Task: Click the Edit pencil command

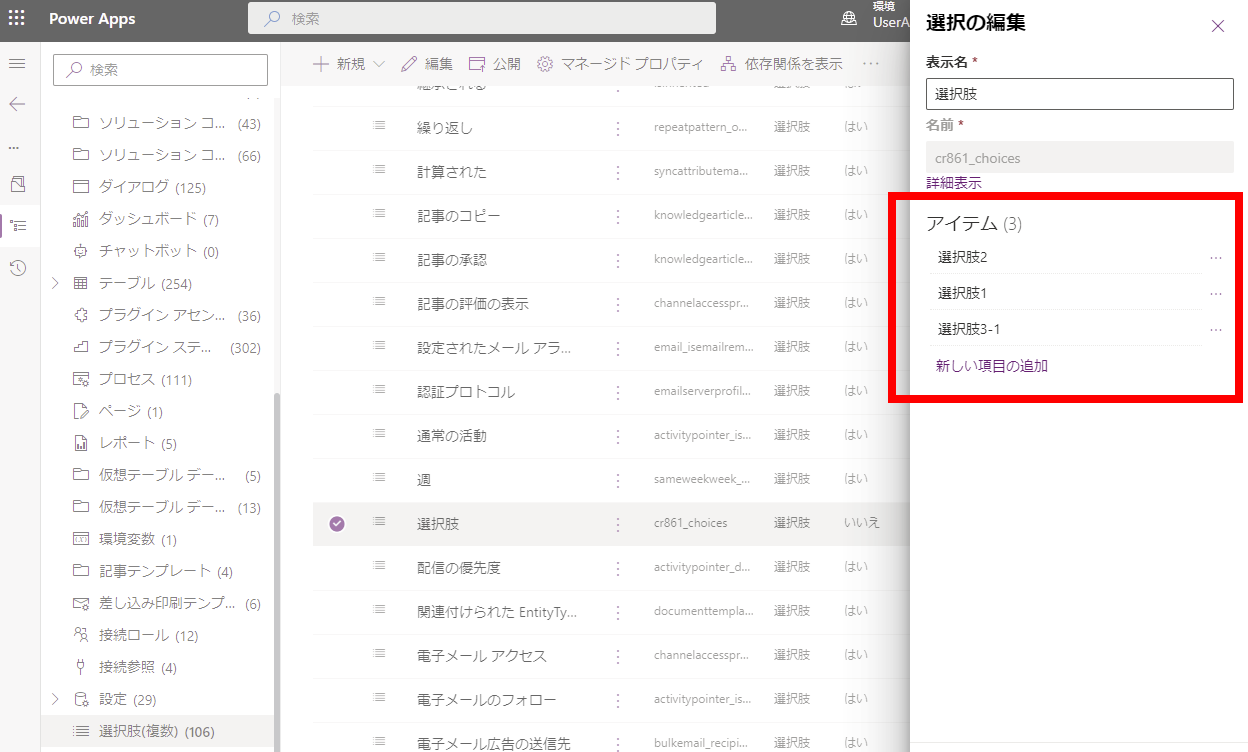Action: click(427, 64)
